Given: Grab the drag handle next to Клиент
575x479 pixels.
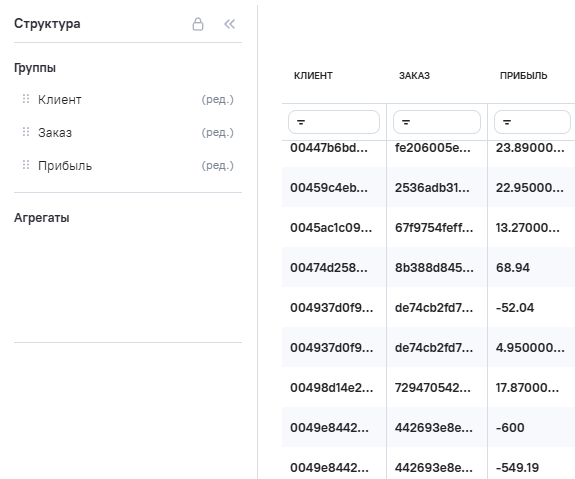Looking at the screenshot, I should (x=26, y=99).
